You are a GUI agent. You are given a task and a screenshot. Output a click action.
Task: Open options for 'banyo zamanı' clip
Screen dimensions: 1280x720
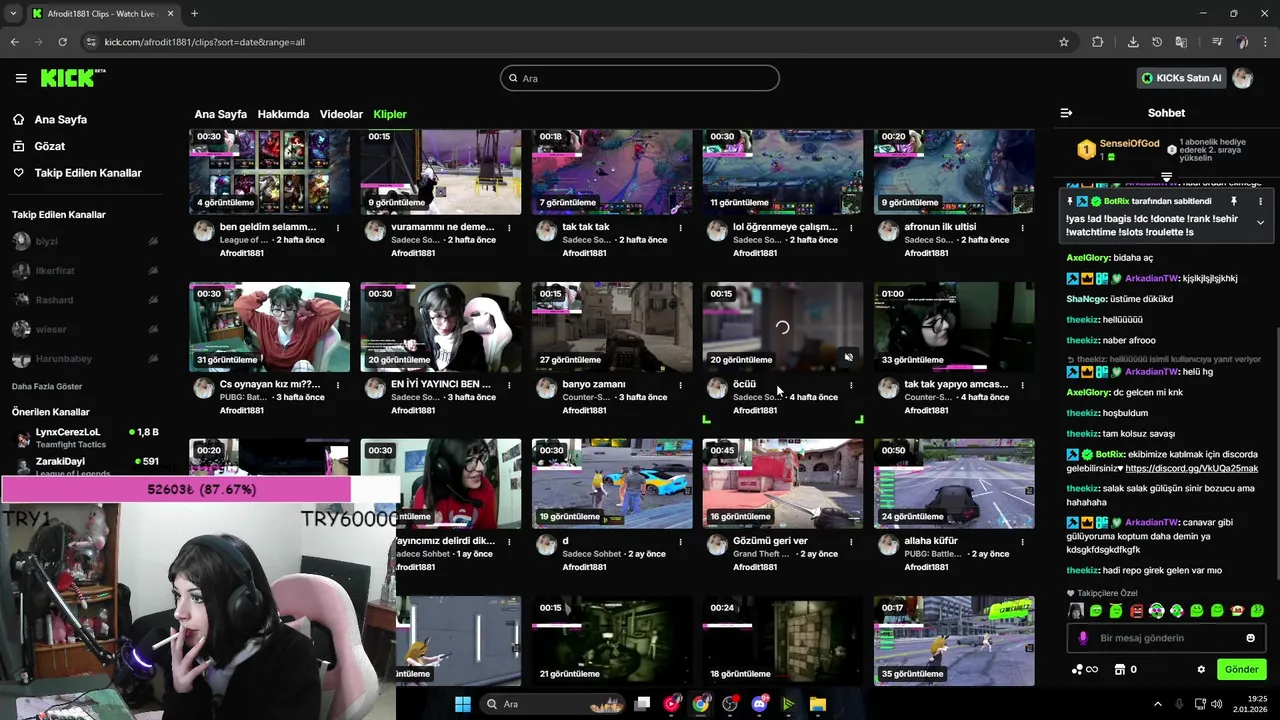coord(680,384)
